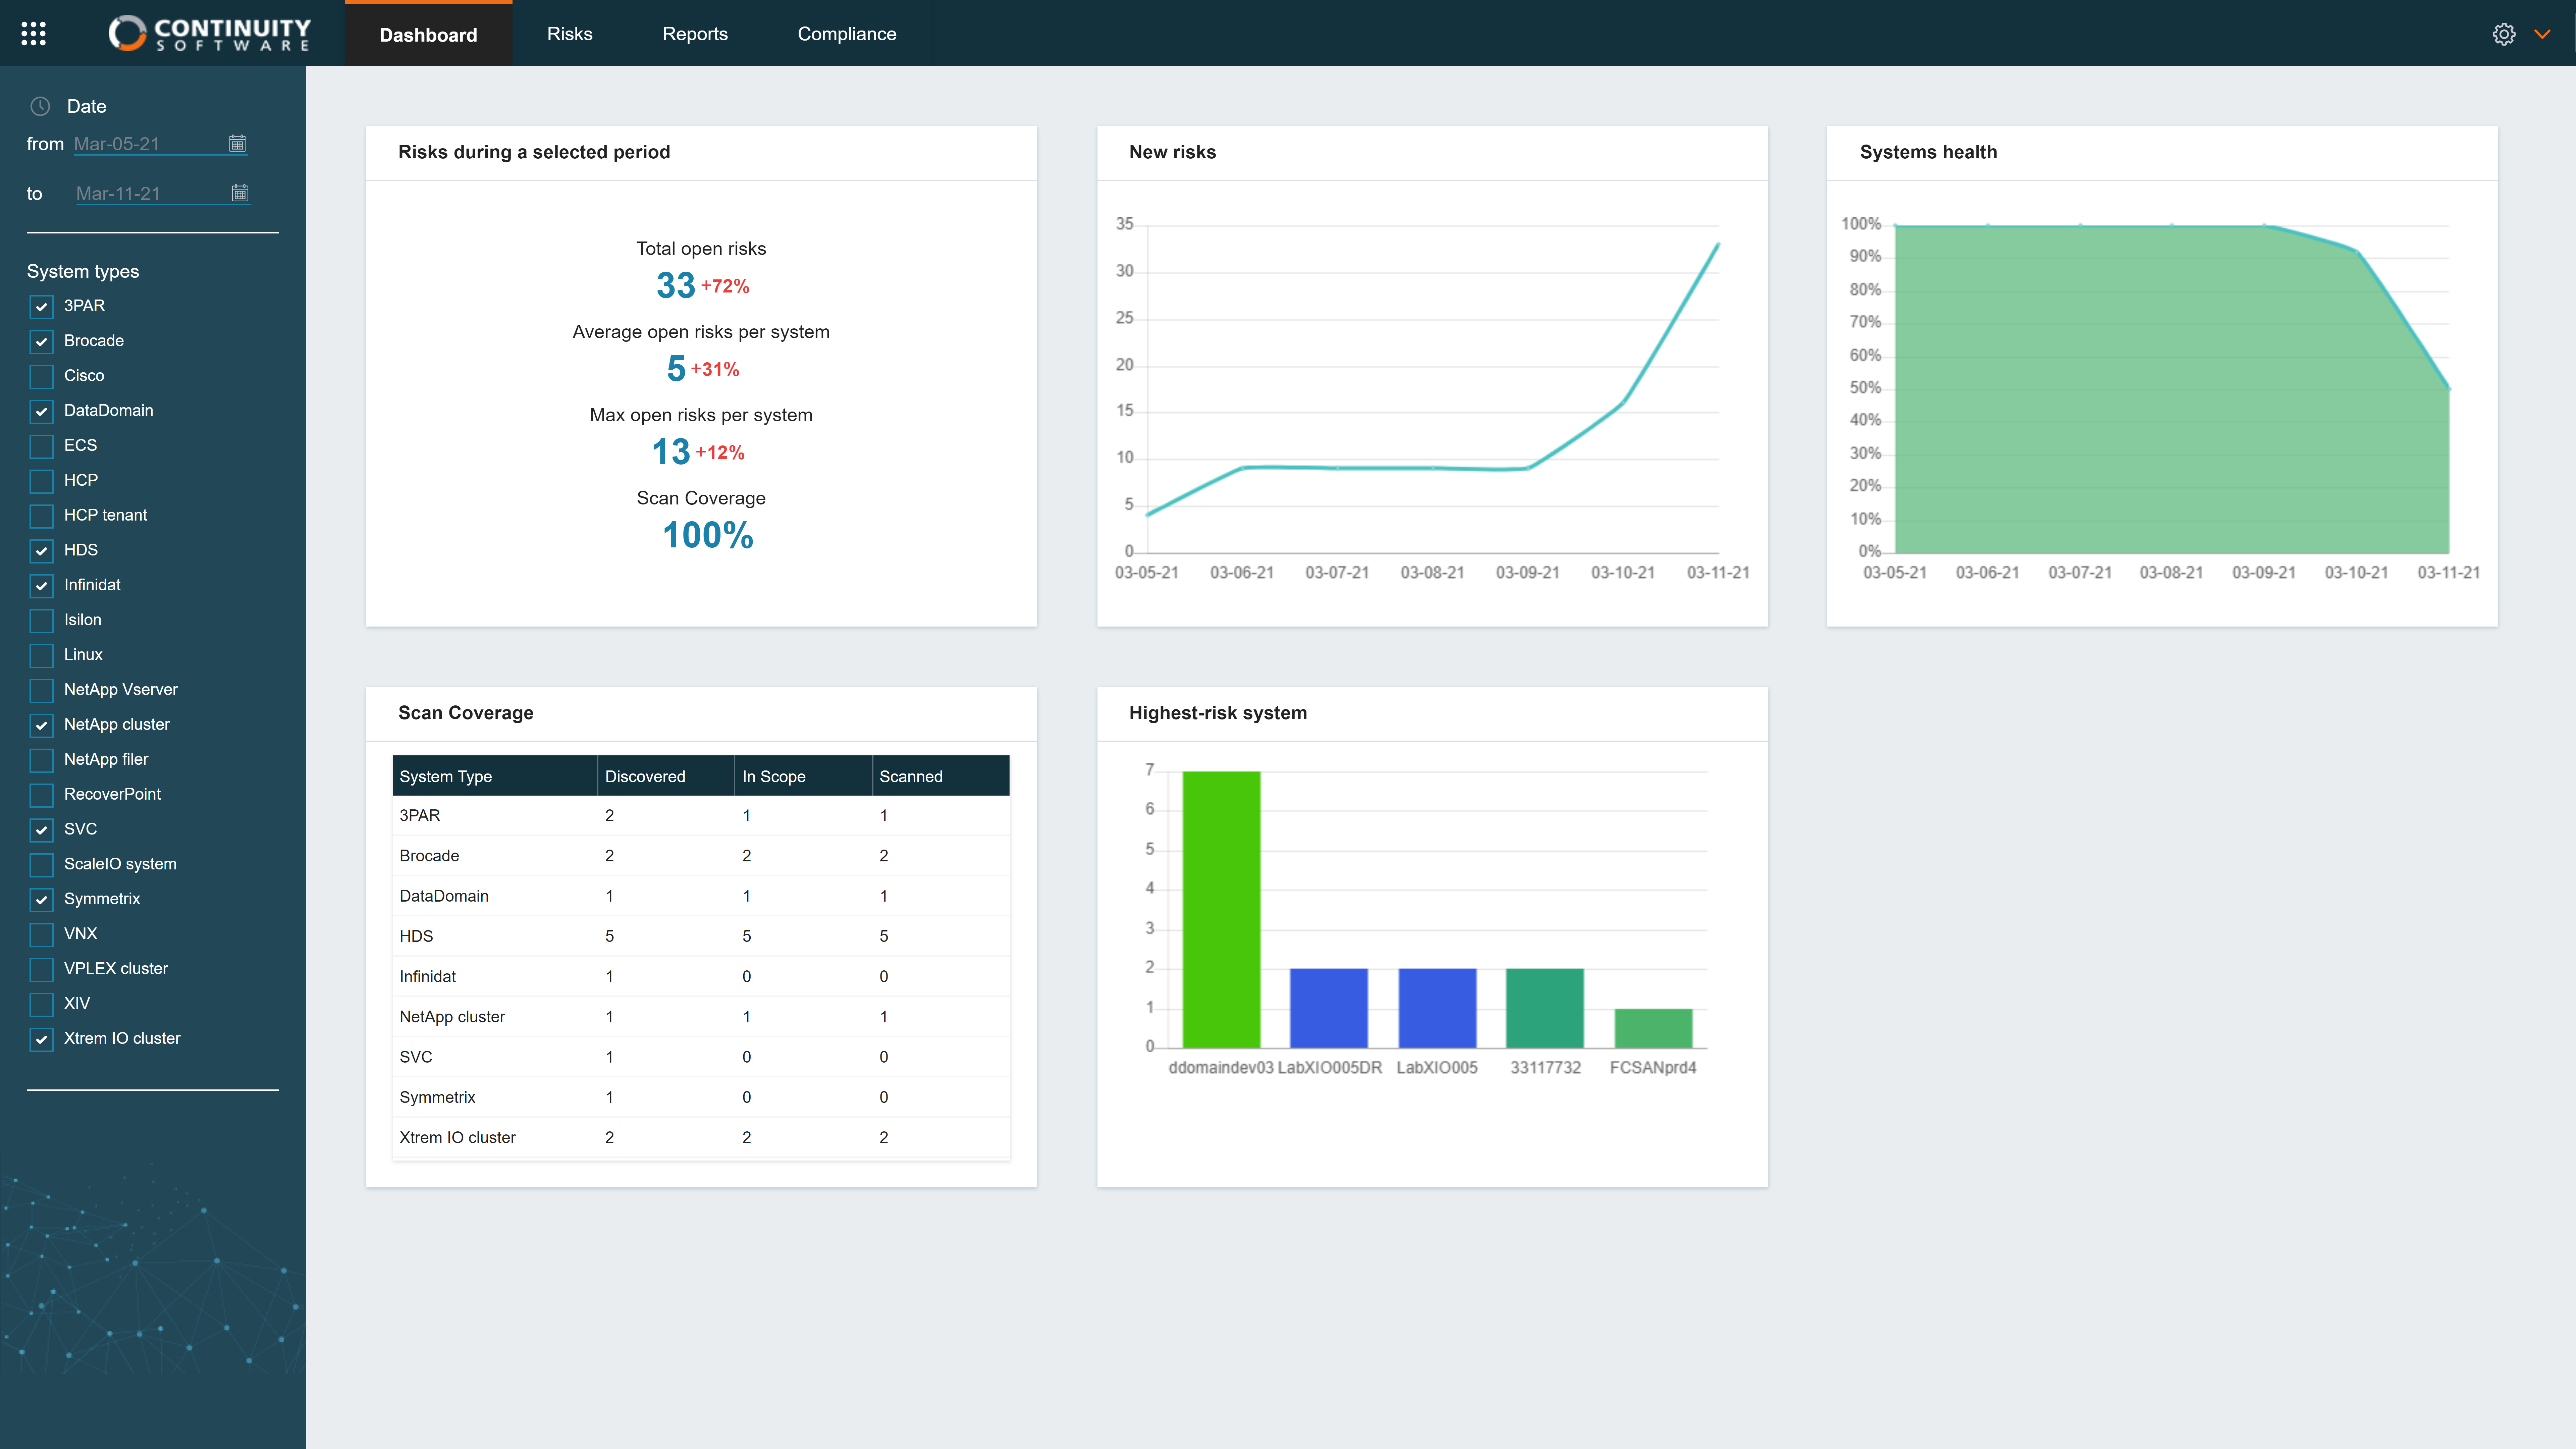2576x1449 pixels.
Task: Open the Reports tab
Action: click(695, 34)
